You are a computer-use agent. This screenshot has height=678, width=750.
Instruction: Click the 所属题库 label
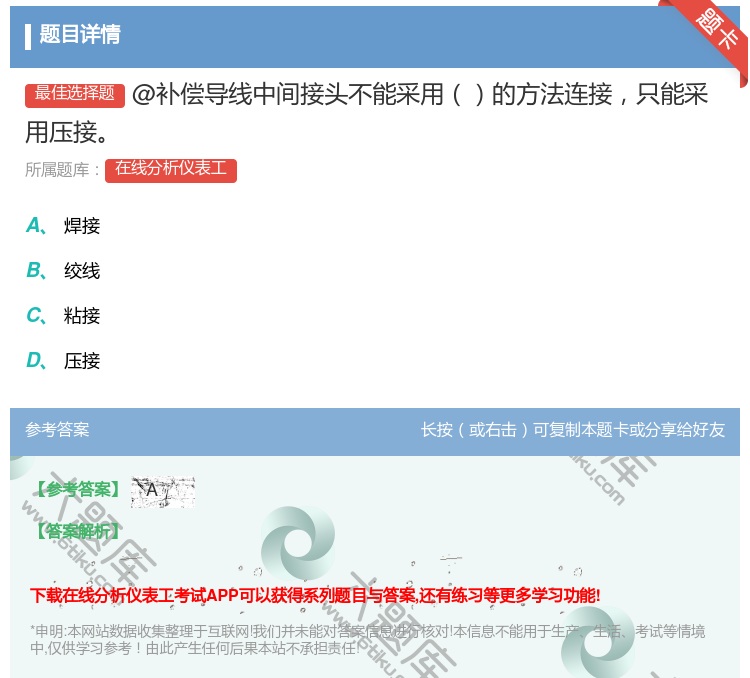[62, 170]
